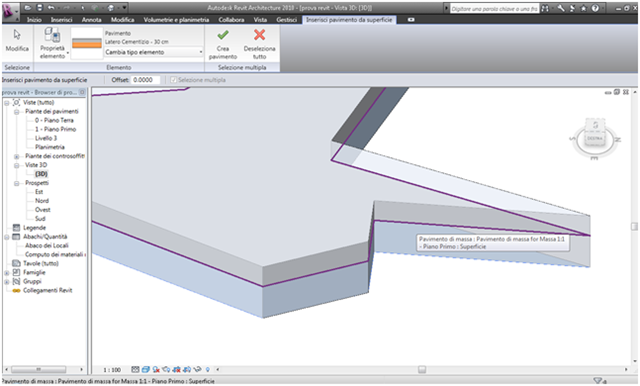Click the red Deseleziona tutto X icon
This screenshot has height=386, width=640.
pyautogui.click(x=260, y=35)
